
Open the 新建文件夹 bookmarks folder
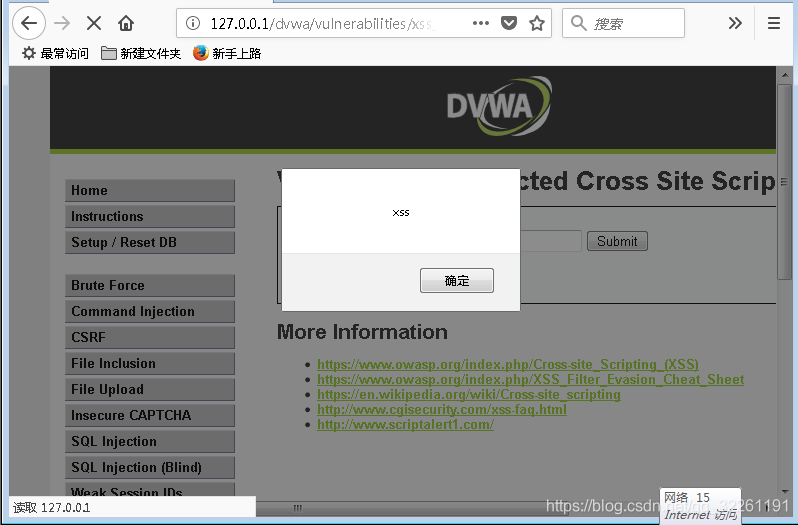coord(140,53)
